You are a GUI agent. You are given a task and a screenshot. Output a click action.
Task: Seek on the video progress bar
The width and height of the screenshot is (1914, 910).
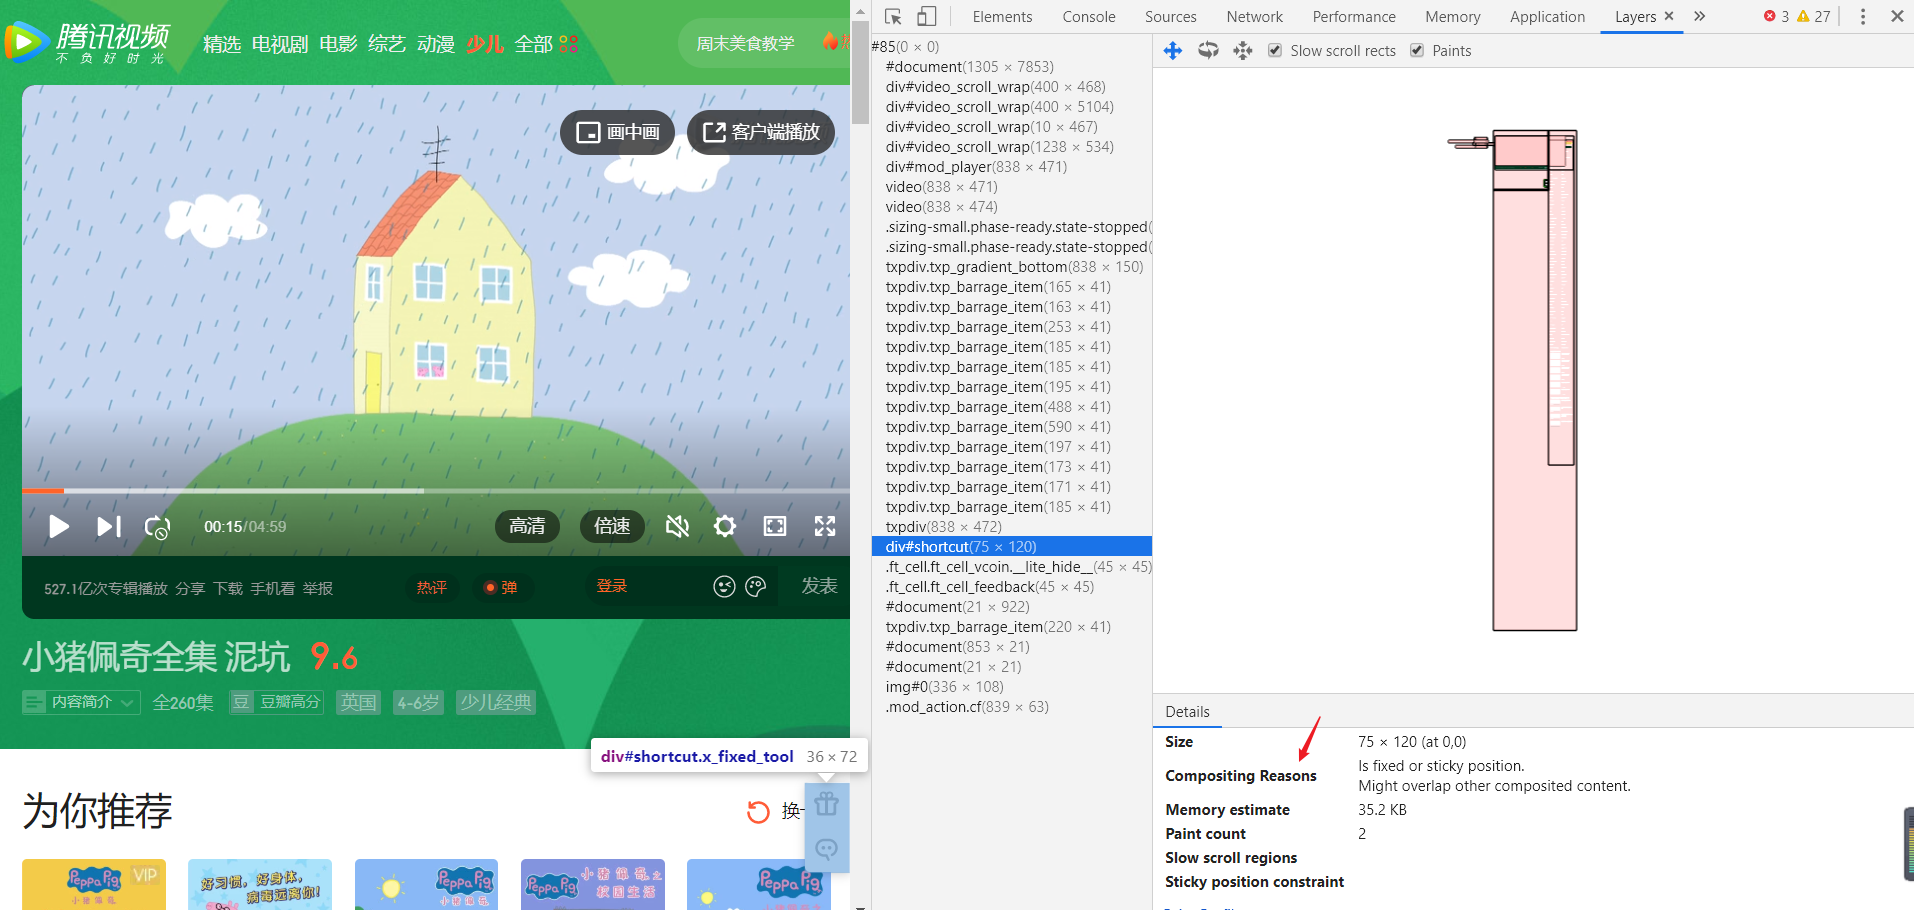[436, 491]
